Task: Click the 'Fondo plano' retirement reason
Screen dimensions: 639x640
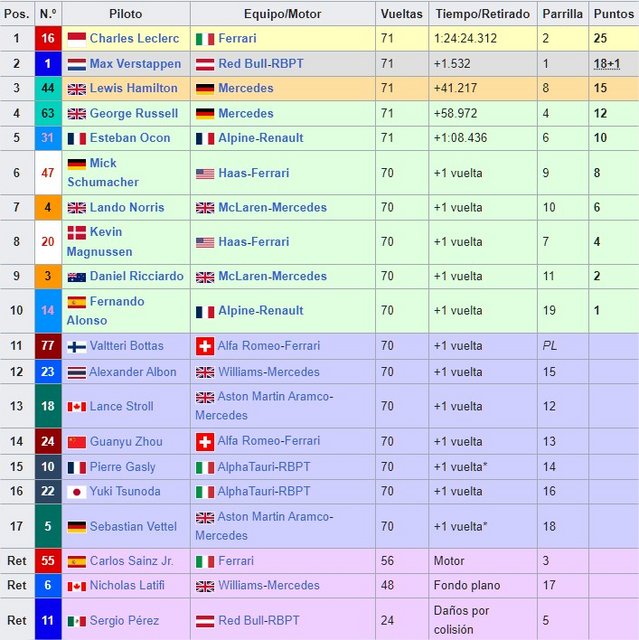Action: click(x=467, y=585)
